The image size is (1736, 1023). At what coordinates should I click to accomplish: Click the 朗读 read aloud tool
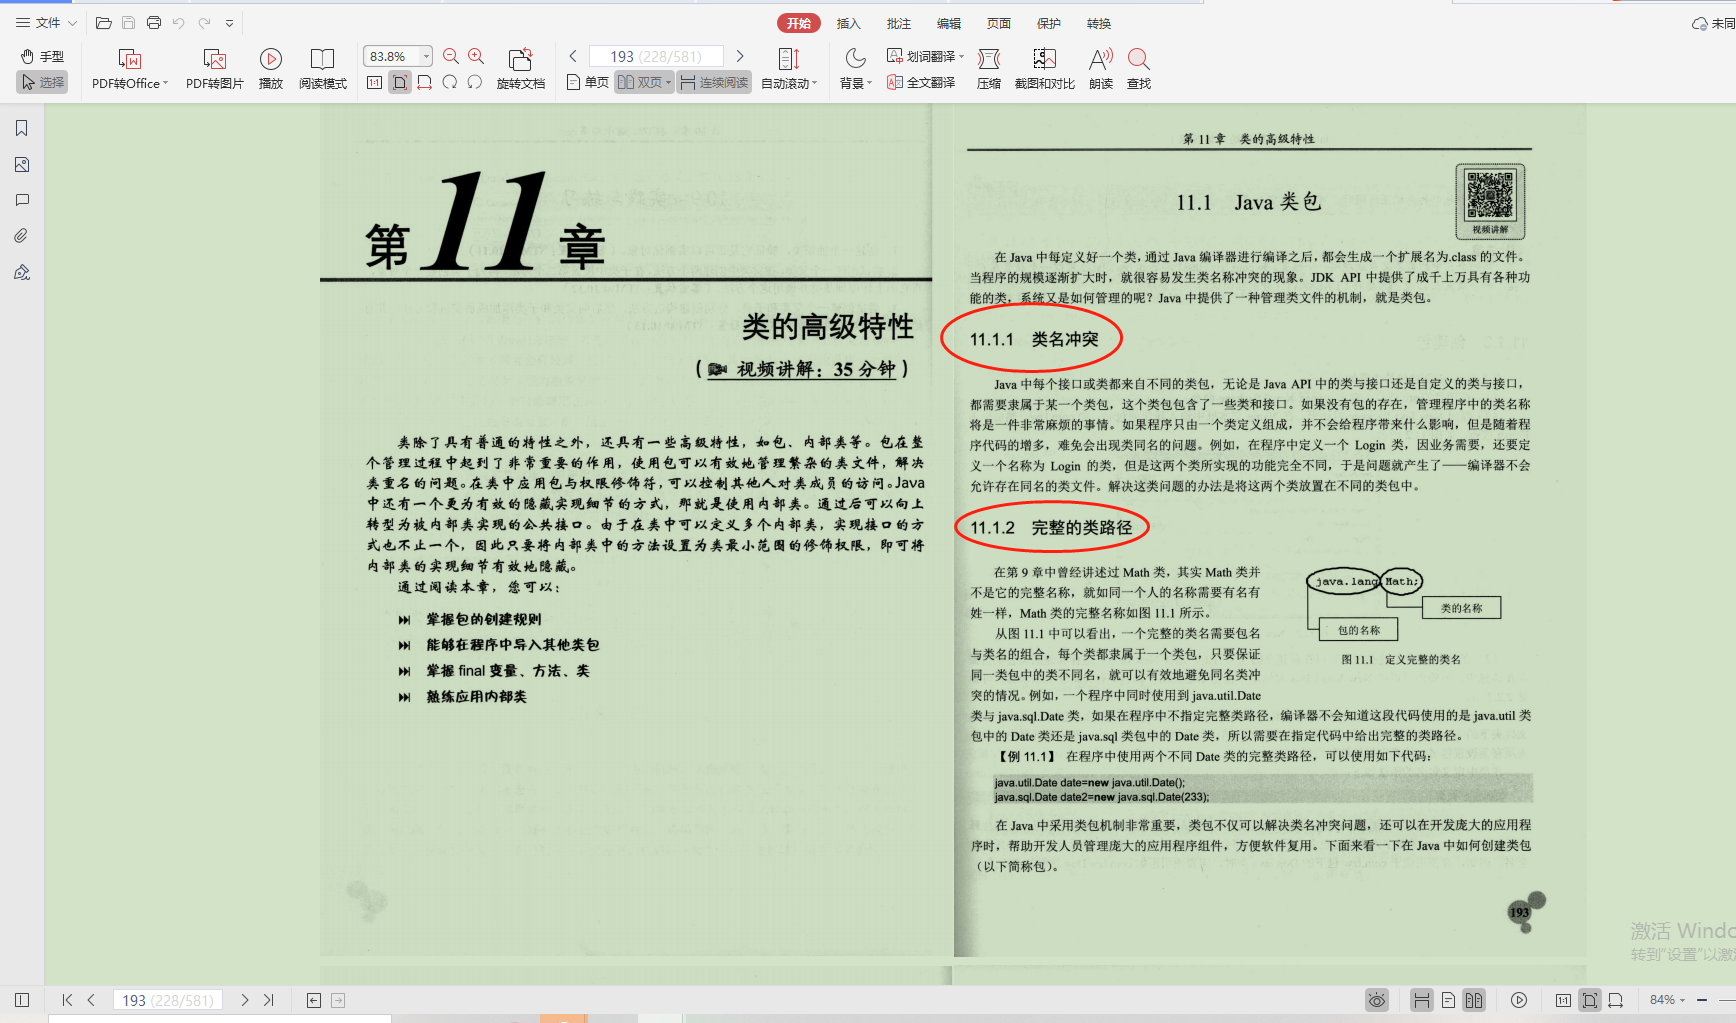(x=1100, y=69)
